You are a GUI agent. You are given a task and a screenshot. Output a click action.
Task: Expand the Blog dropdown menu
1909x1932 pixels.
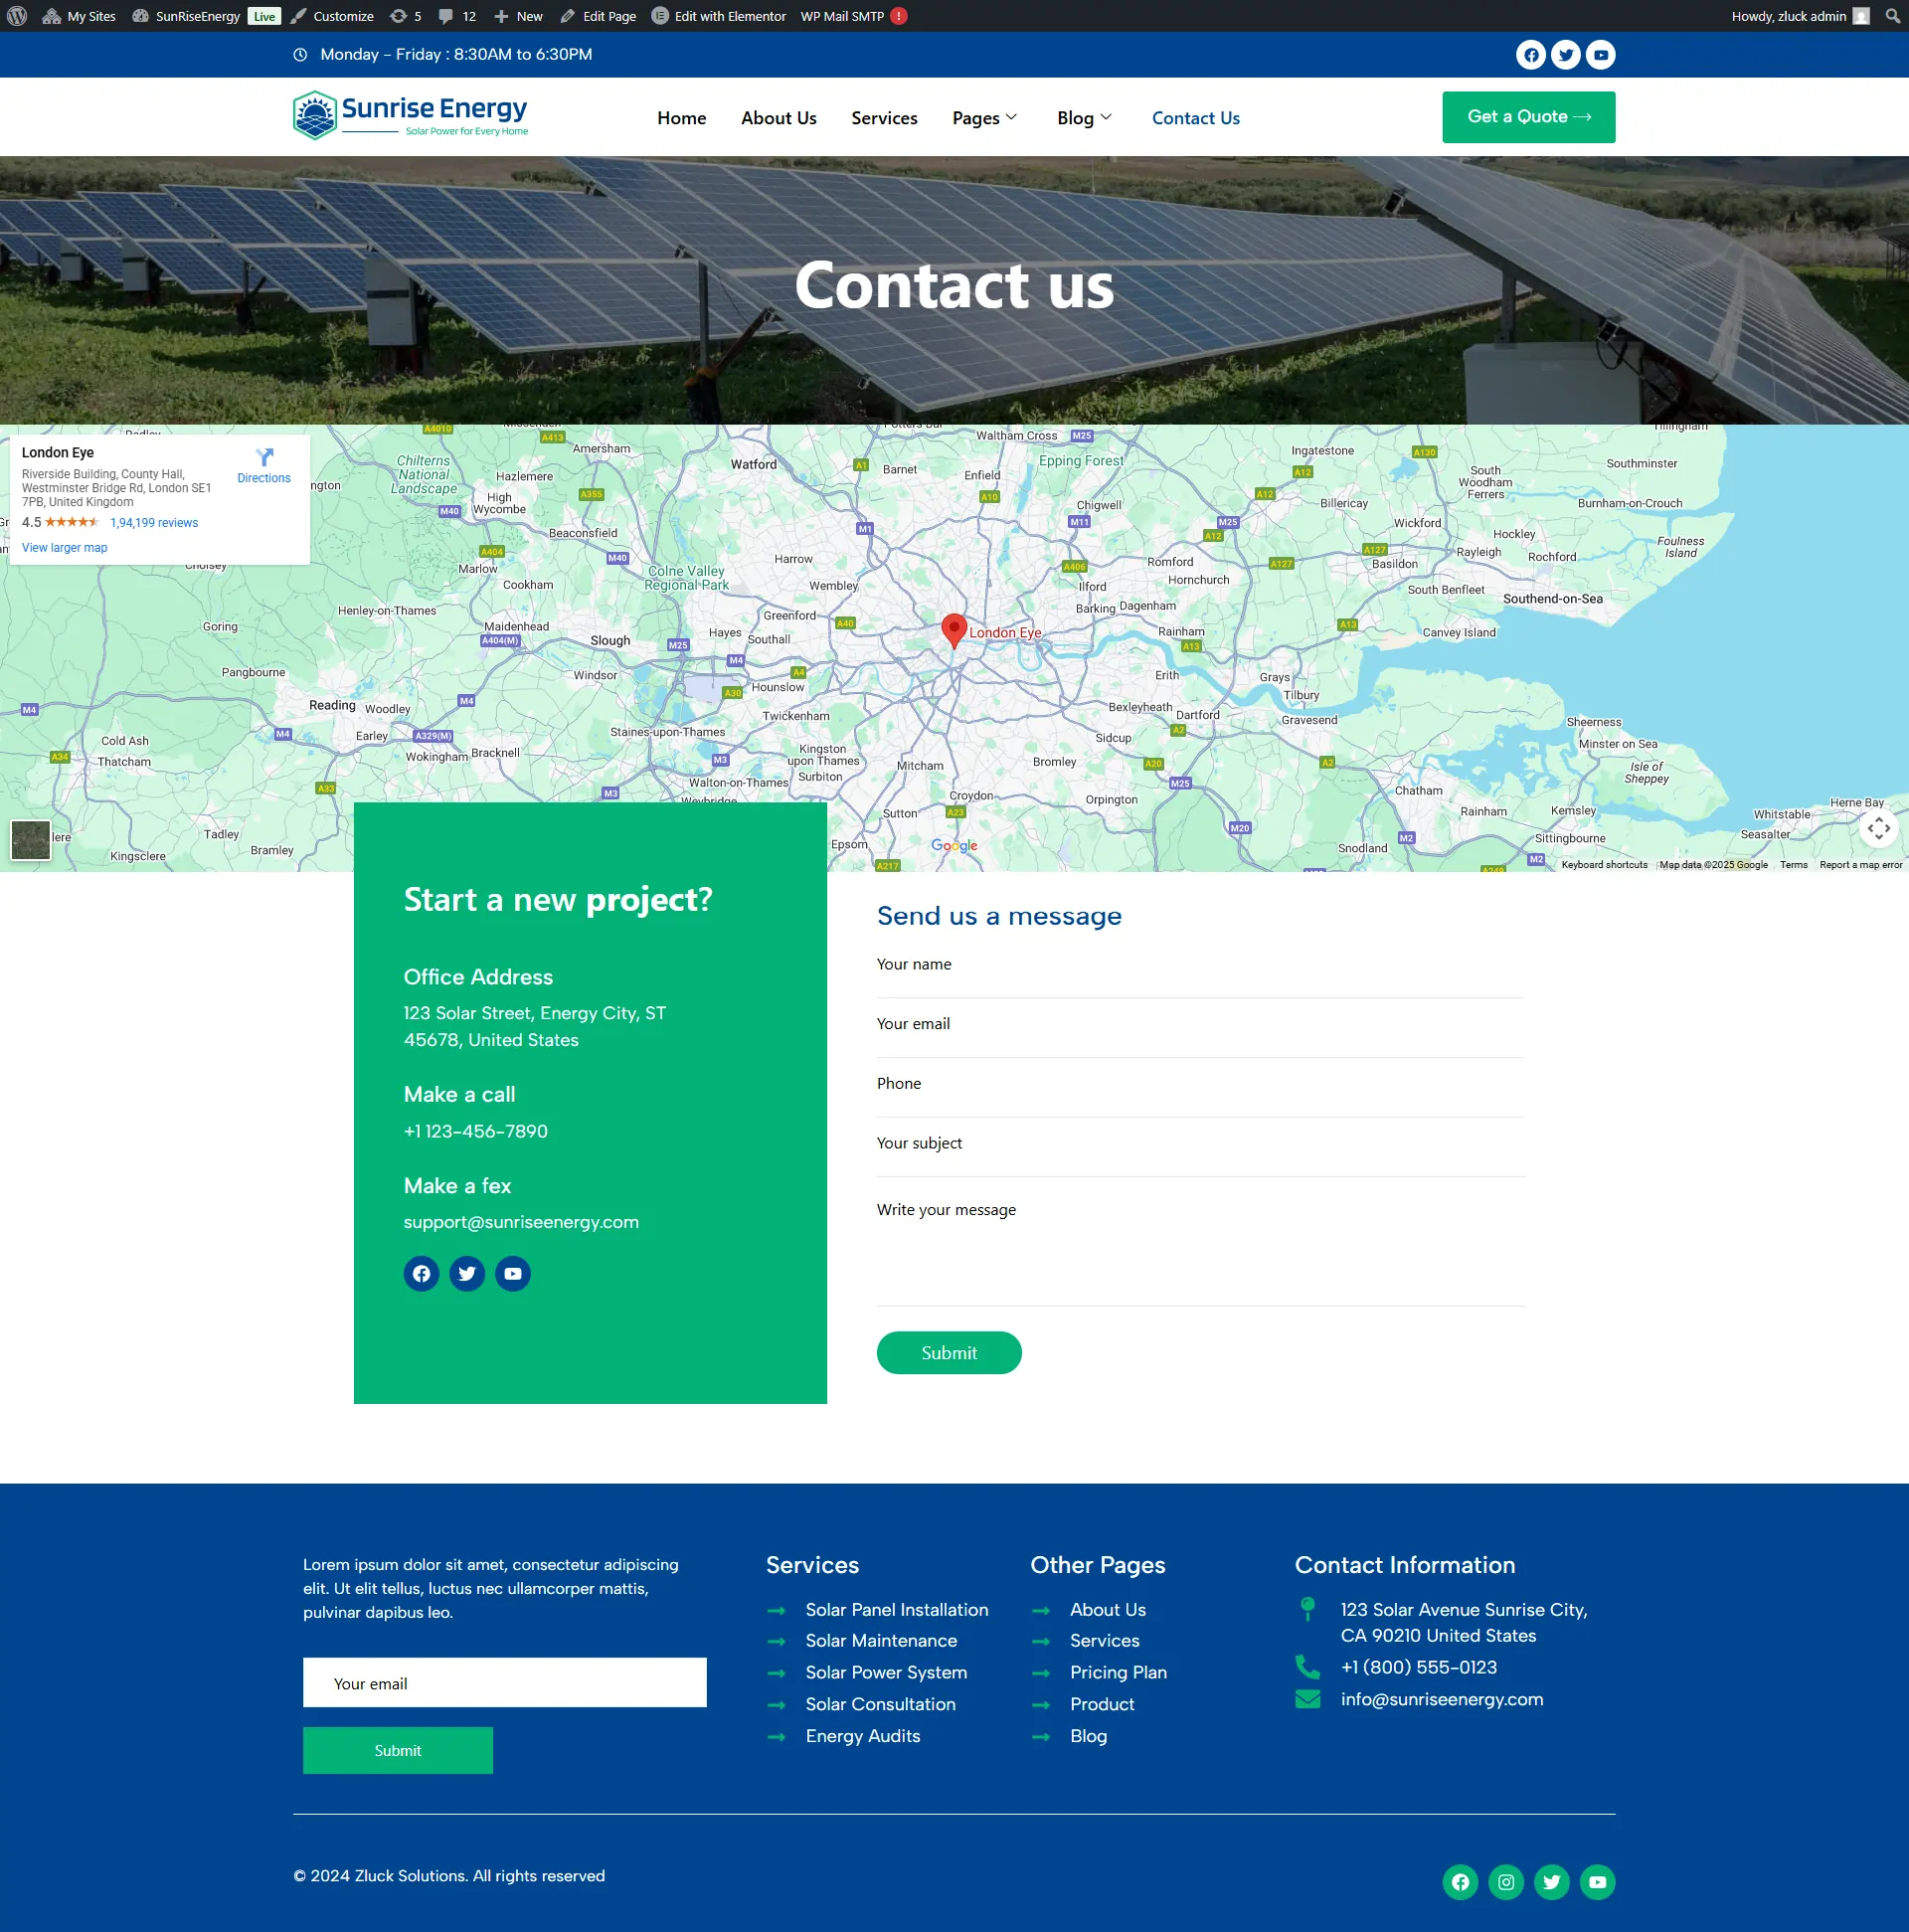[x=1084, y=118]
